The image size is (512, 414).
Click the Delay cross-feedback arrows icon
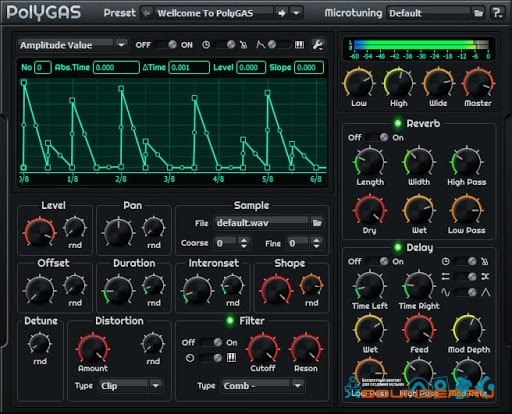[x=485, y=276]
